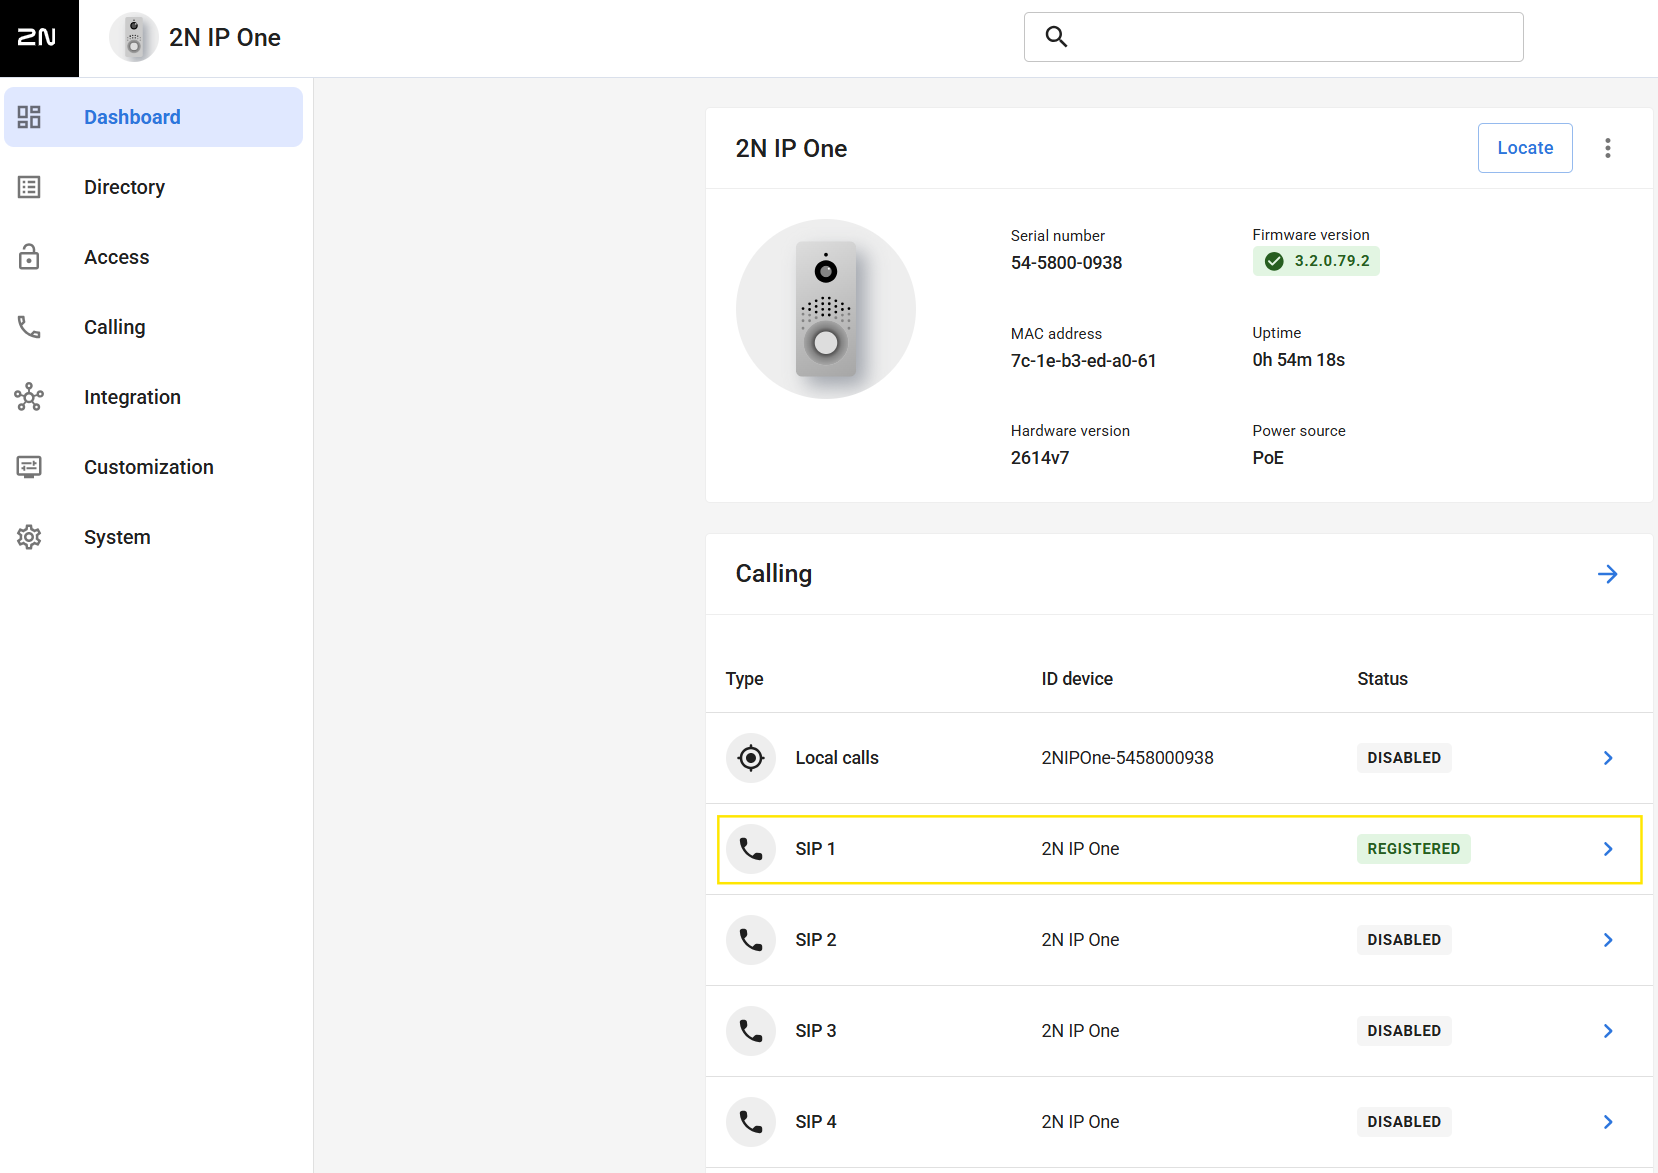This screenshot has width=1658, height=1173.
Task: Click the Customization display icon in the sidebar
Action: (29, 467)
